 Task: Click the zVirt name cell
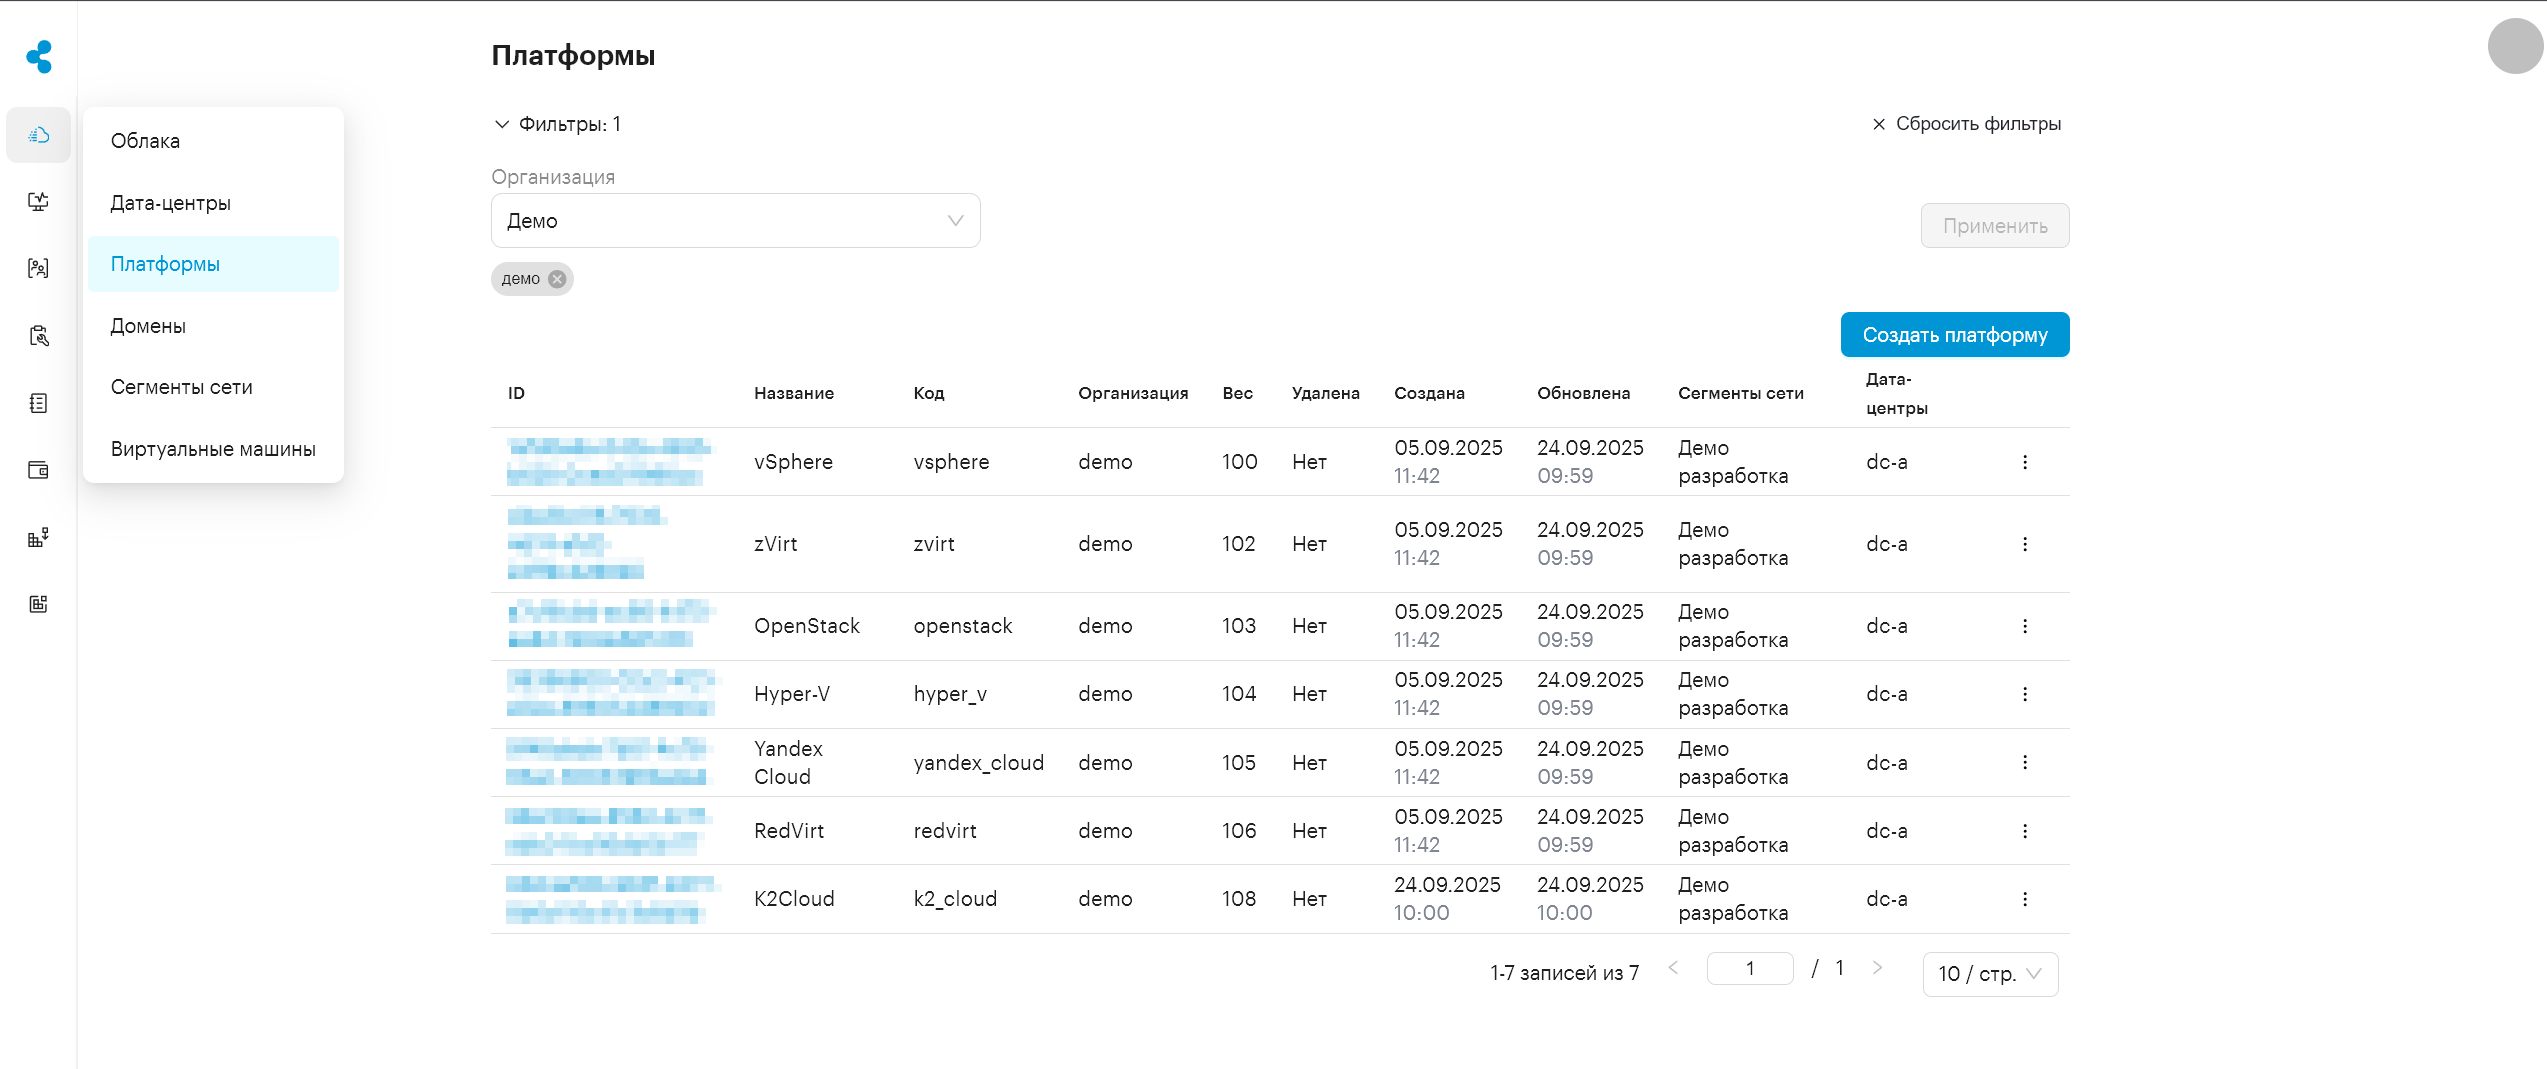(x=776, y=544)
